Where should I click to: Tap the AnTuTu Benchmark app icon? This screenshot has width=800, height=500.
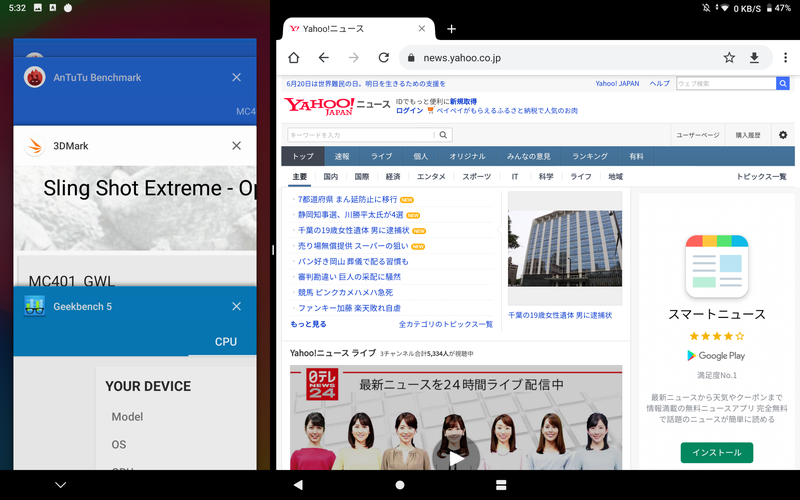[x=35, y=77]
